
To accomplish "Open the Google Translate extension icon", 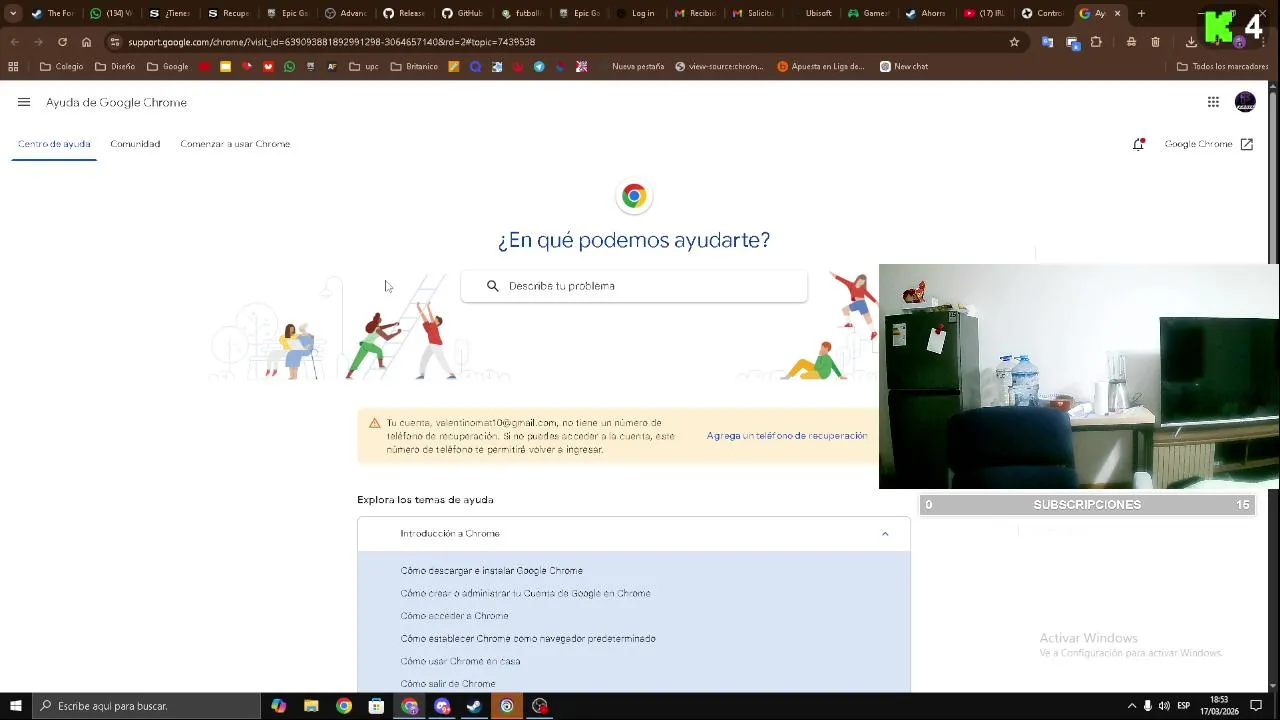I will coord(1047,42).
